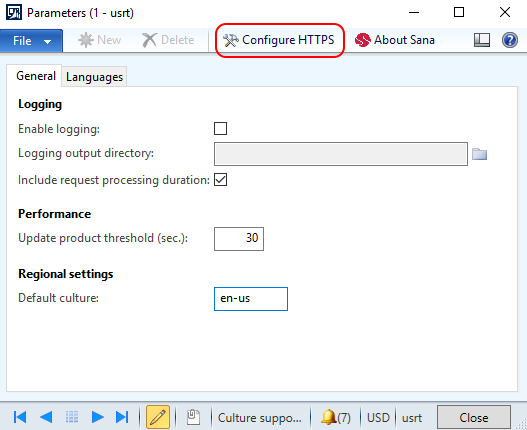Enable logging checkbox
Image resolution: width=527 pixels, height=430 pixels.
[220, 128]
